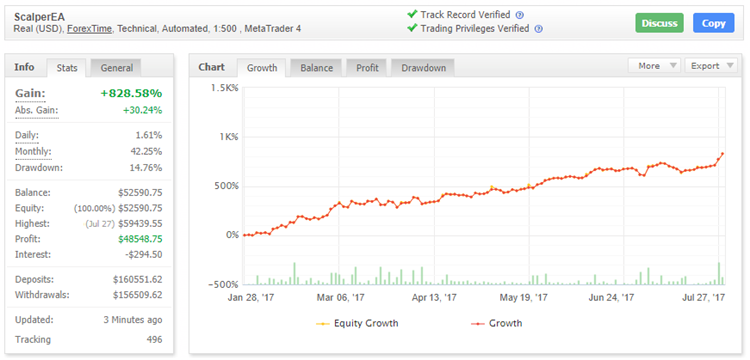Screen dimensions: 750x360
Task: Click the Abs. Gain label
Action: point(36,111)
